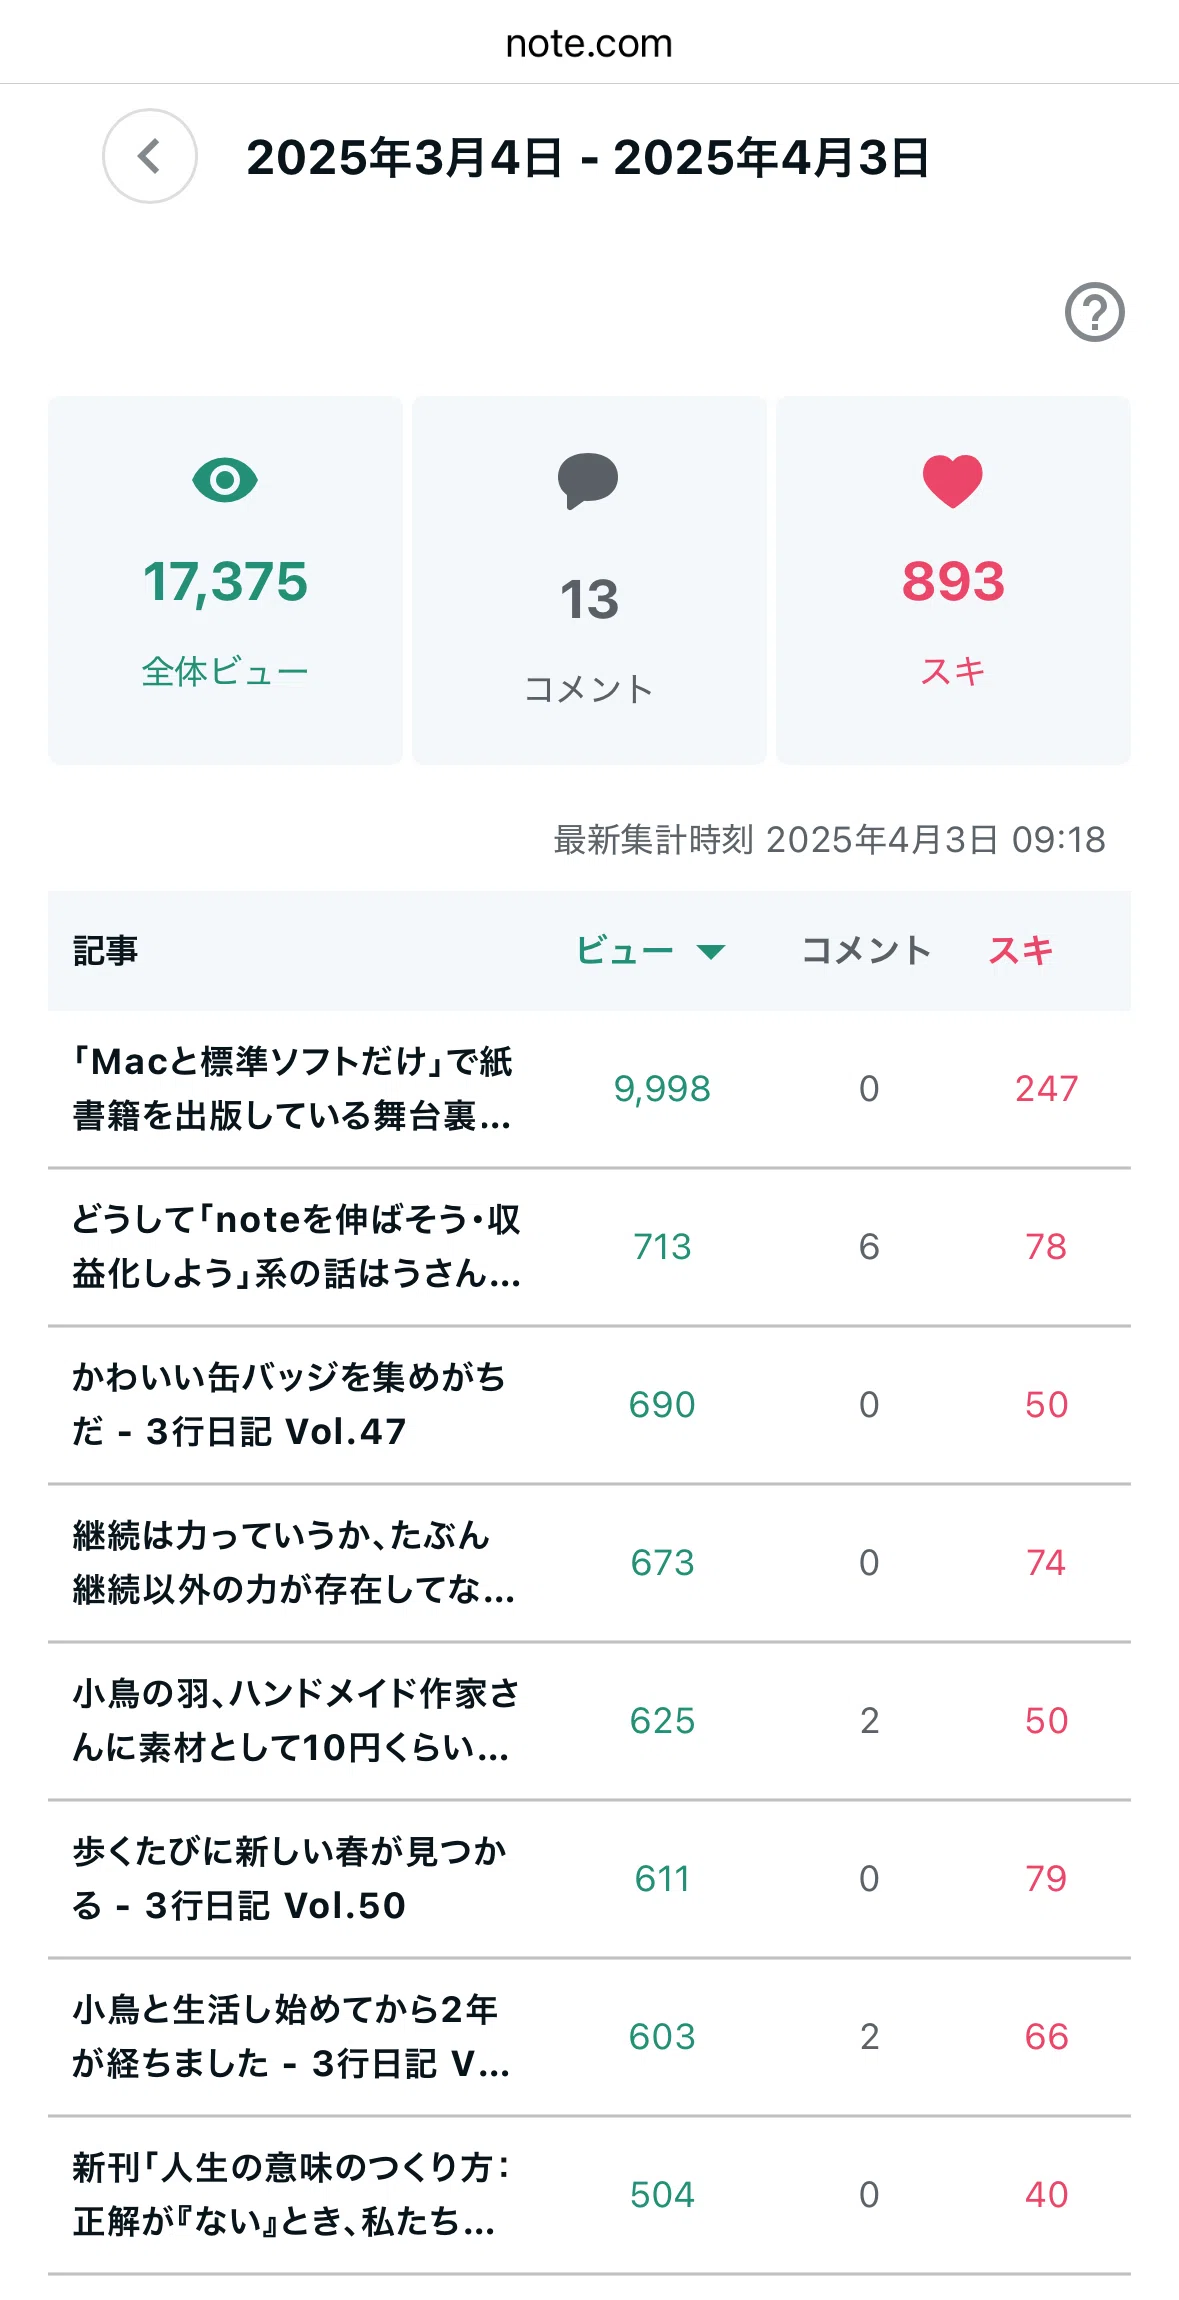
Task: Click the note.com address bar
Action: tap(589, 43)
